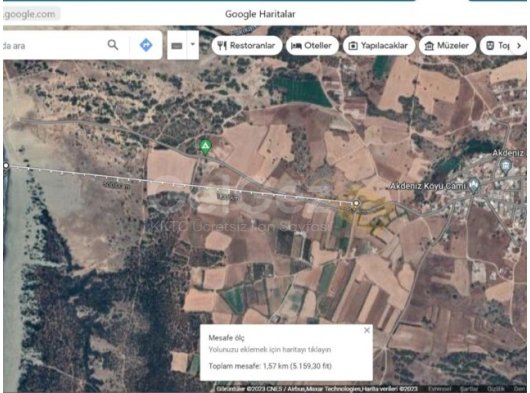Click the search magnifier icon

[113, 45]
